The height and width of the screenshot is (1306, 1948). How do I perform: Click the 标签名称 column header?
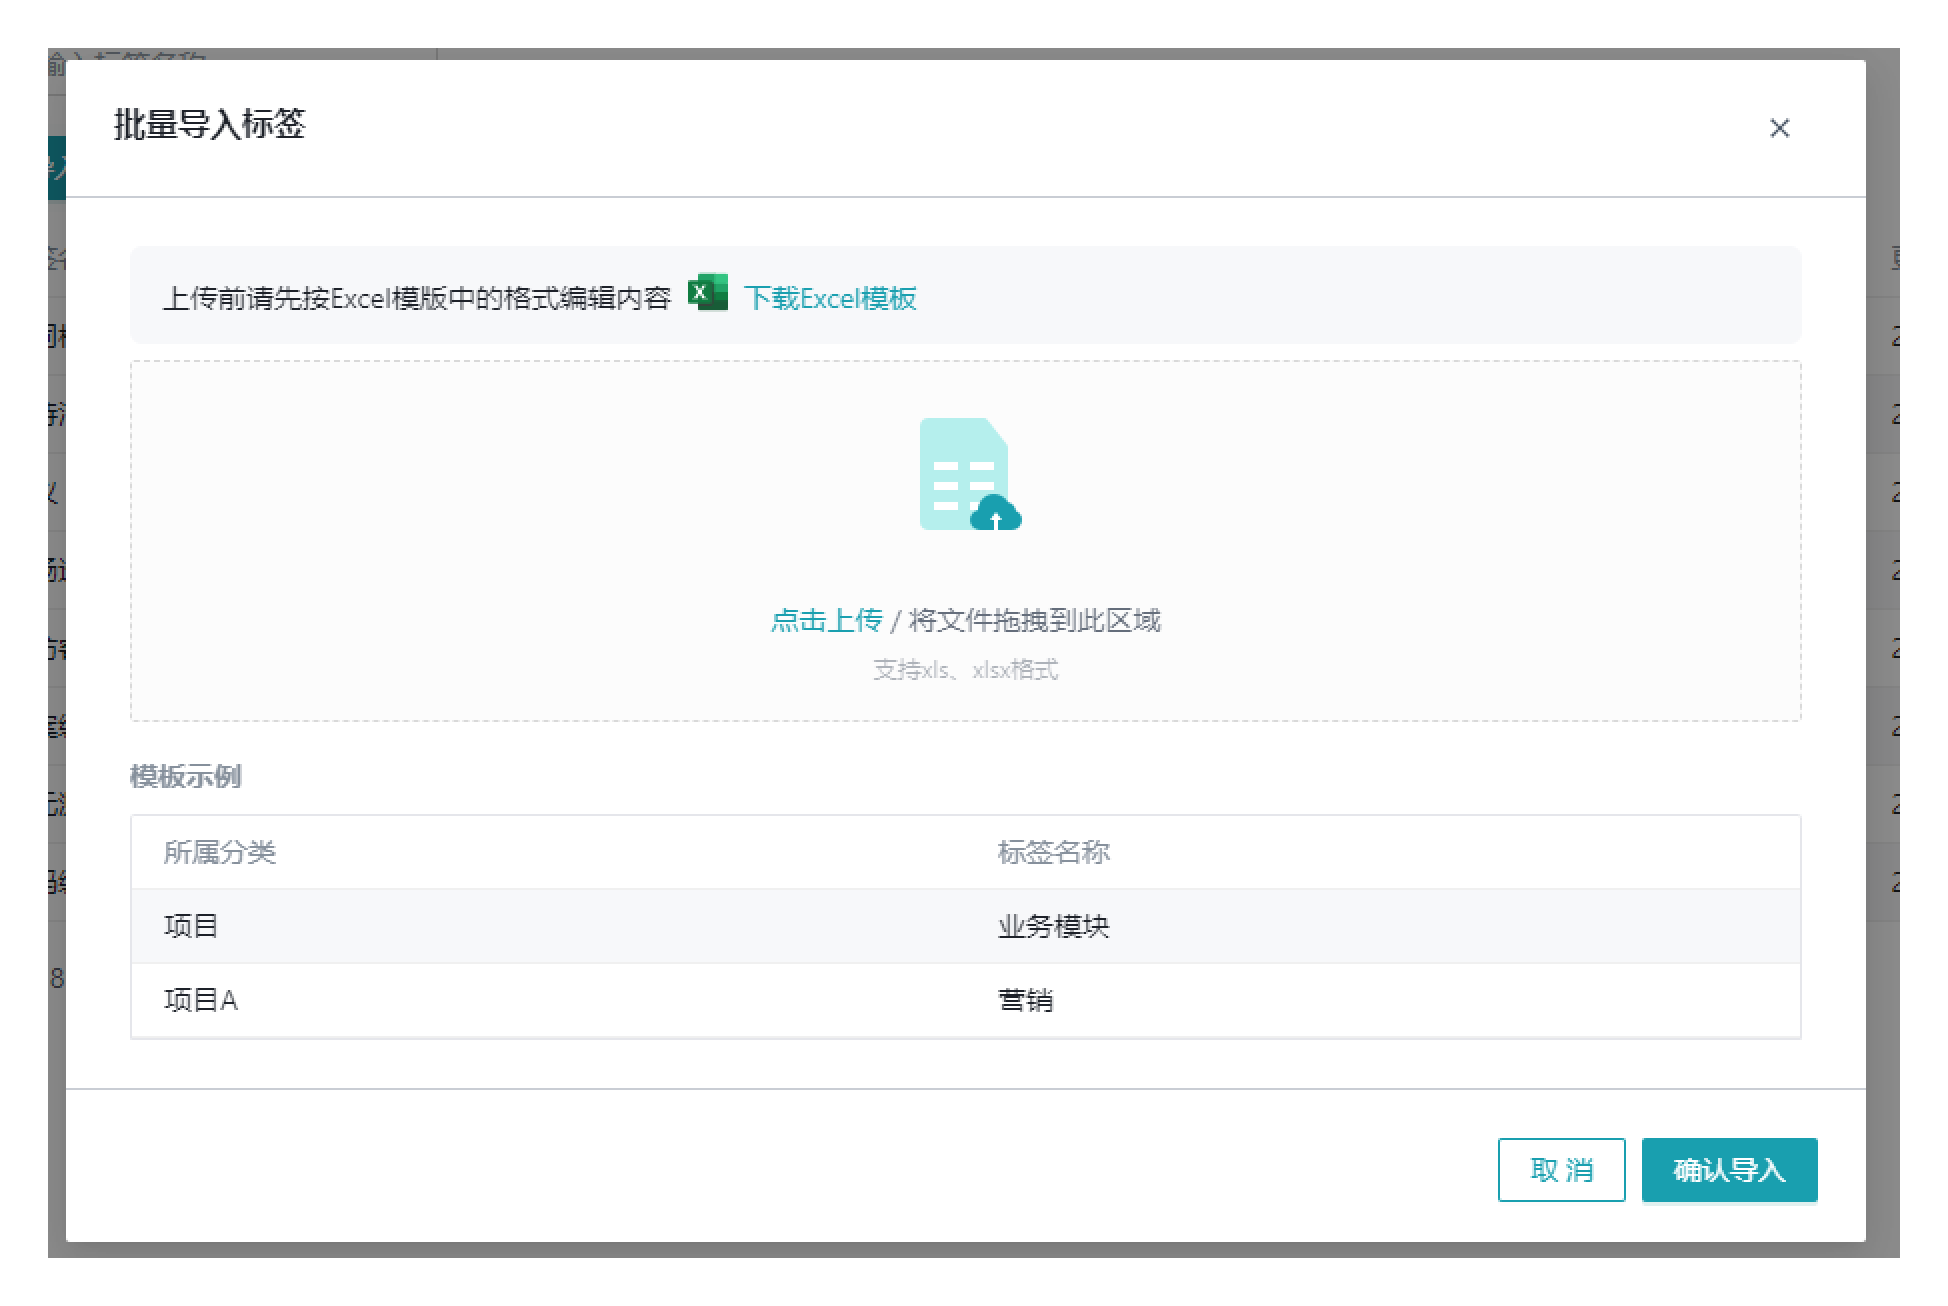coord(1053,852)
